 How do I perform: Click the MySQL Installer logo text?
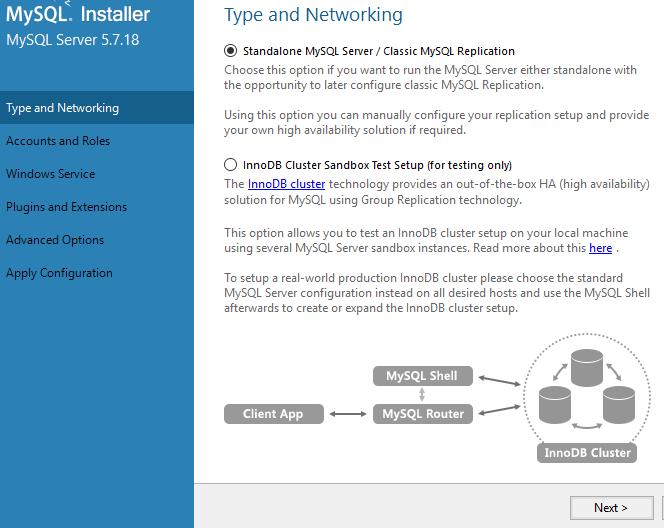(78, 14)
